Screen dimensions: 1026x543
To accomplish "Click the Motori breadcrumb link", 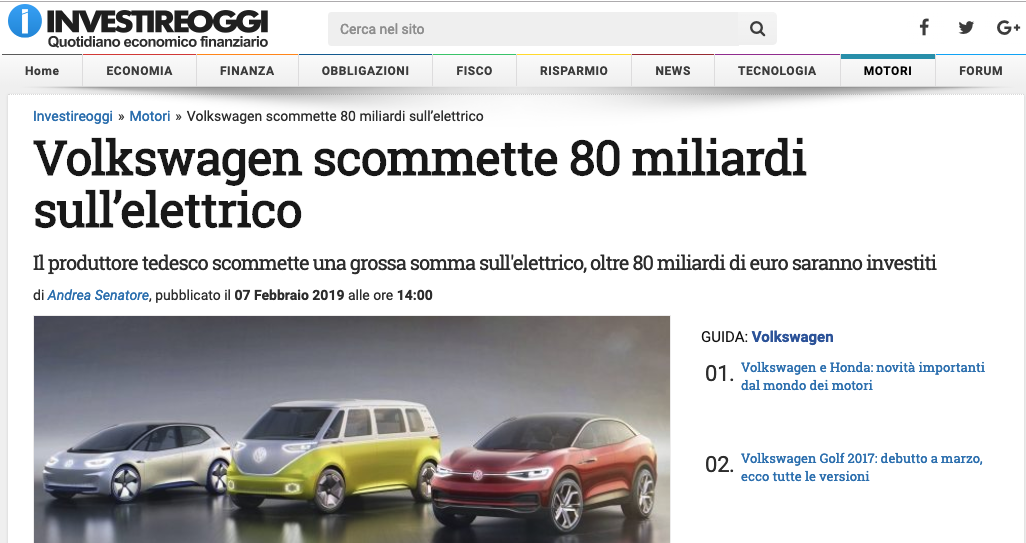I will 150,116.
